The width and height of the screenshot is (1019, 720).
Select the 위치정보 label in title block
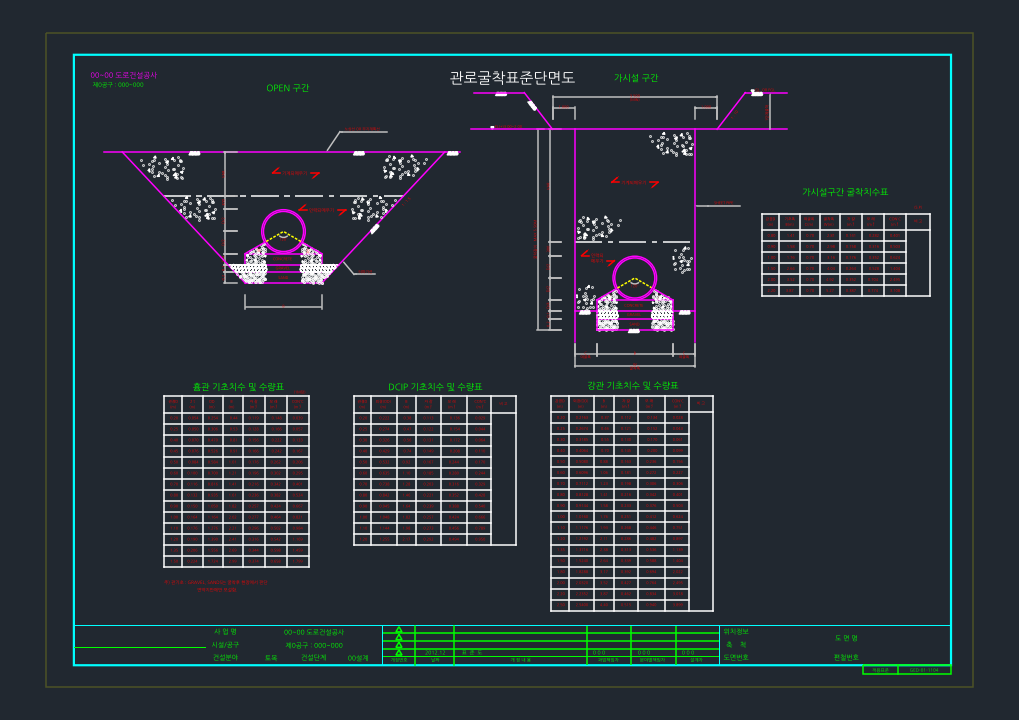tap(736, 632)
